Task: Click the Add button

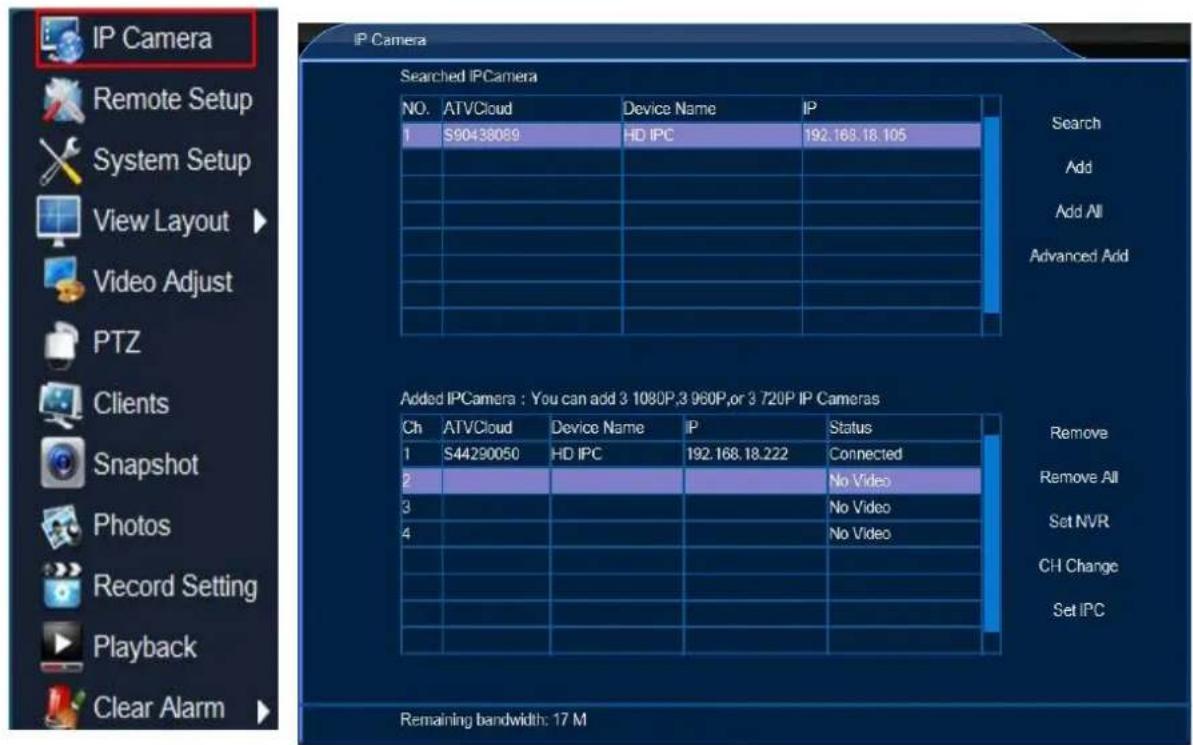Action: click(x=1078, y=167)
